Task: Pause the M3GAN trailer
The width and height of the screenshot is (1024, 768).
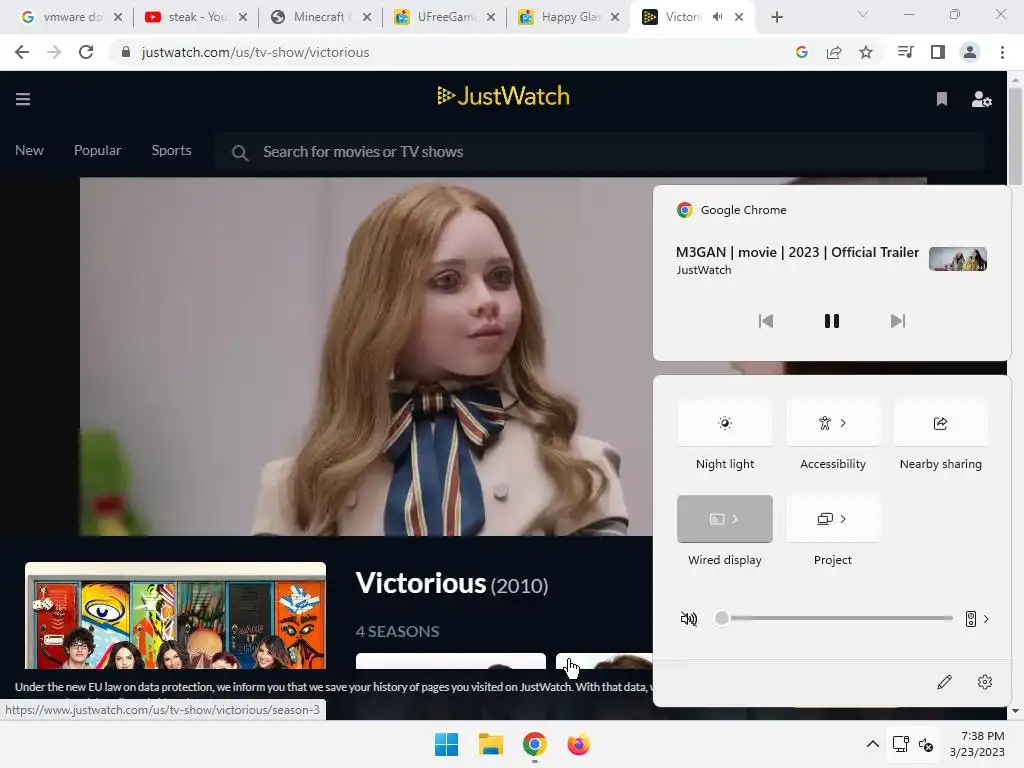Action: 831,321
